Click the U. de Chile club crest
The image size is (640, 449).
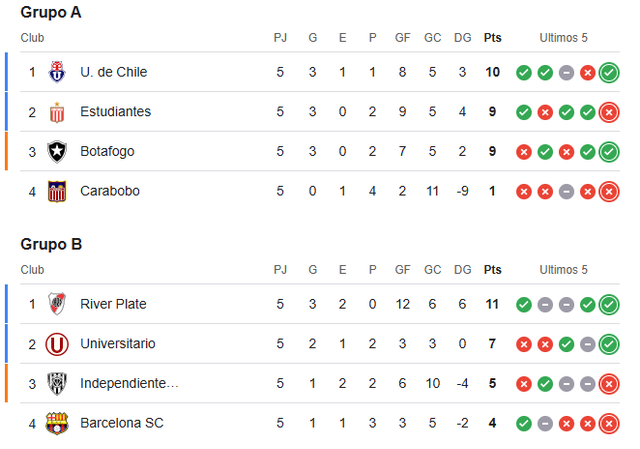(57, 72)
